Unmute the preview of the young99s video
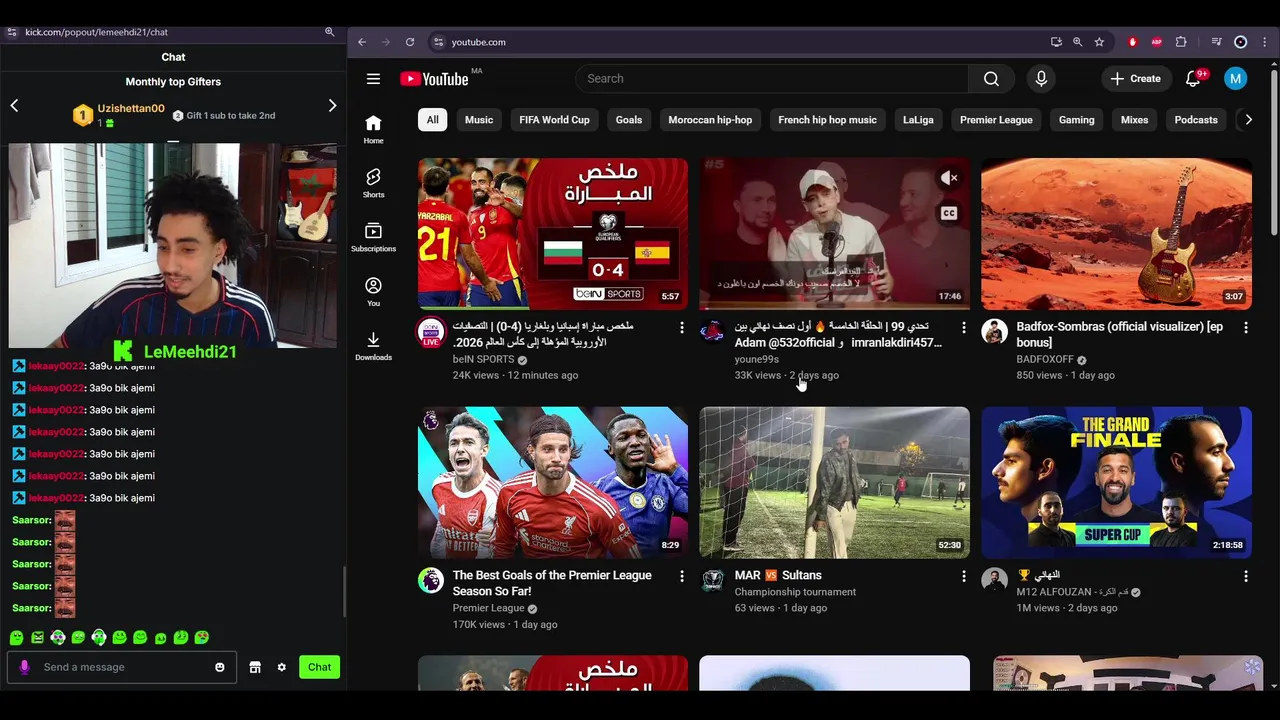The width and height of the screenshot is (1280, 720). point(949,178)
